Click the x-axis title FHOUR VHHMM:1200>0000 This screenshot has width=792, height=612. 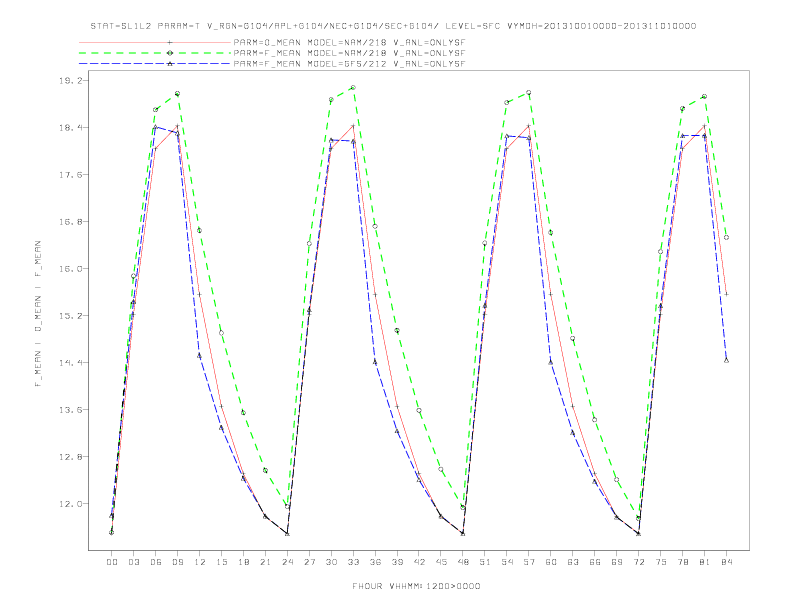pyautogui.click(x=416, y=586)
